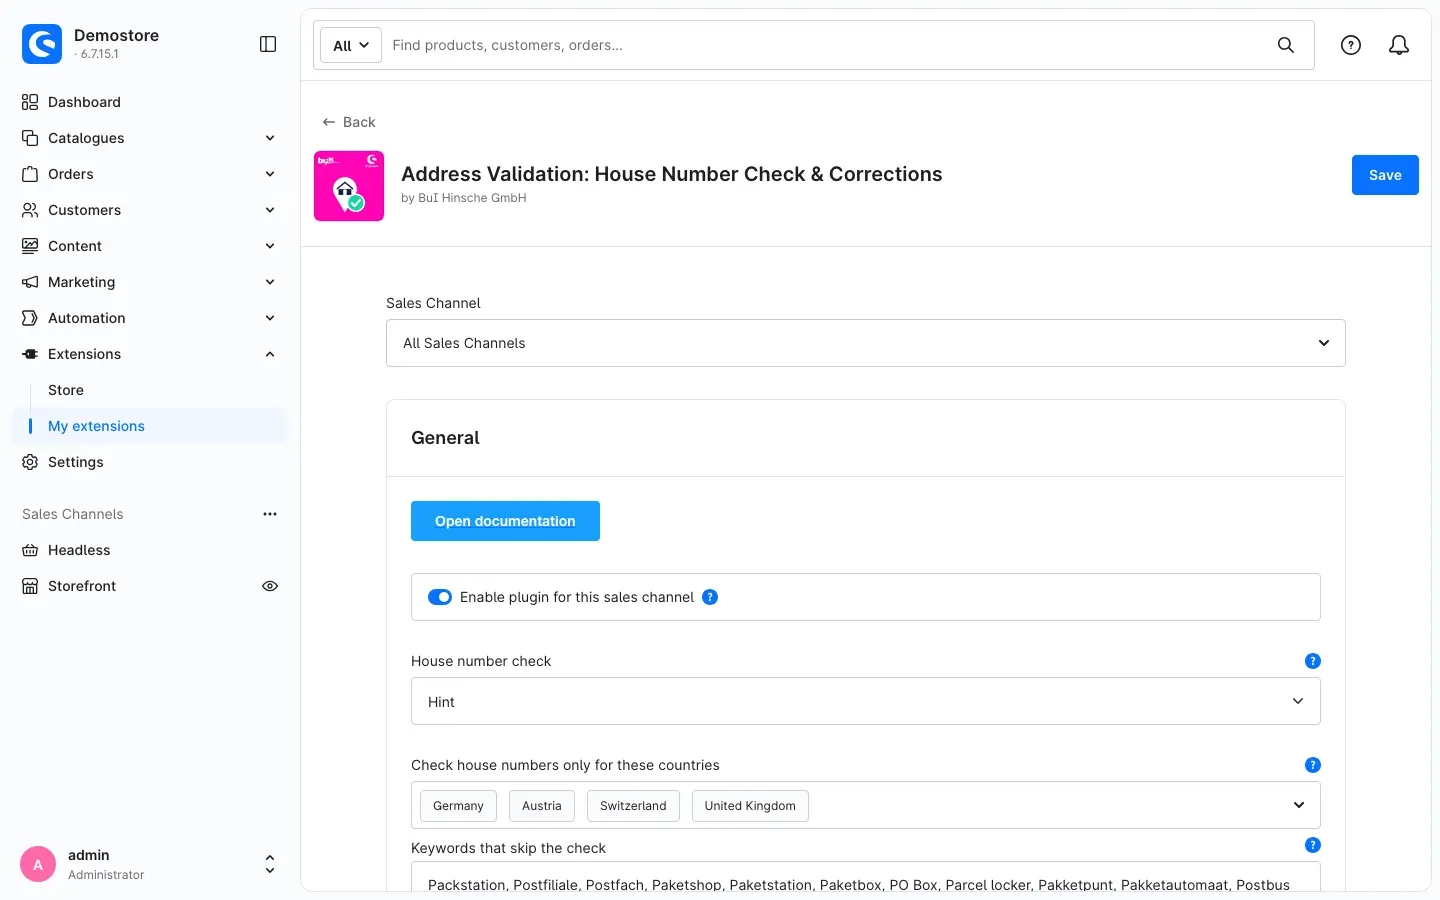The height and width of the screenshot is (900, 1440).
Task: Open the Sales Channels three-dot menu
Action: tap(270, 514)
